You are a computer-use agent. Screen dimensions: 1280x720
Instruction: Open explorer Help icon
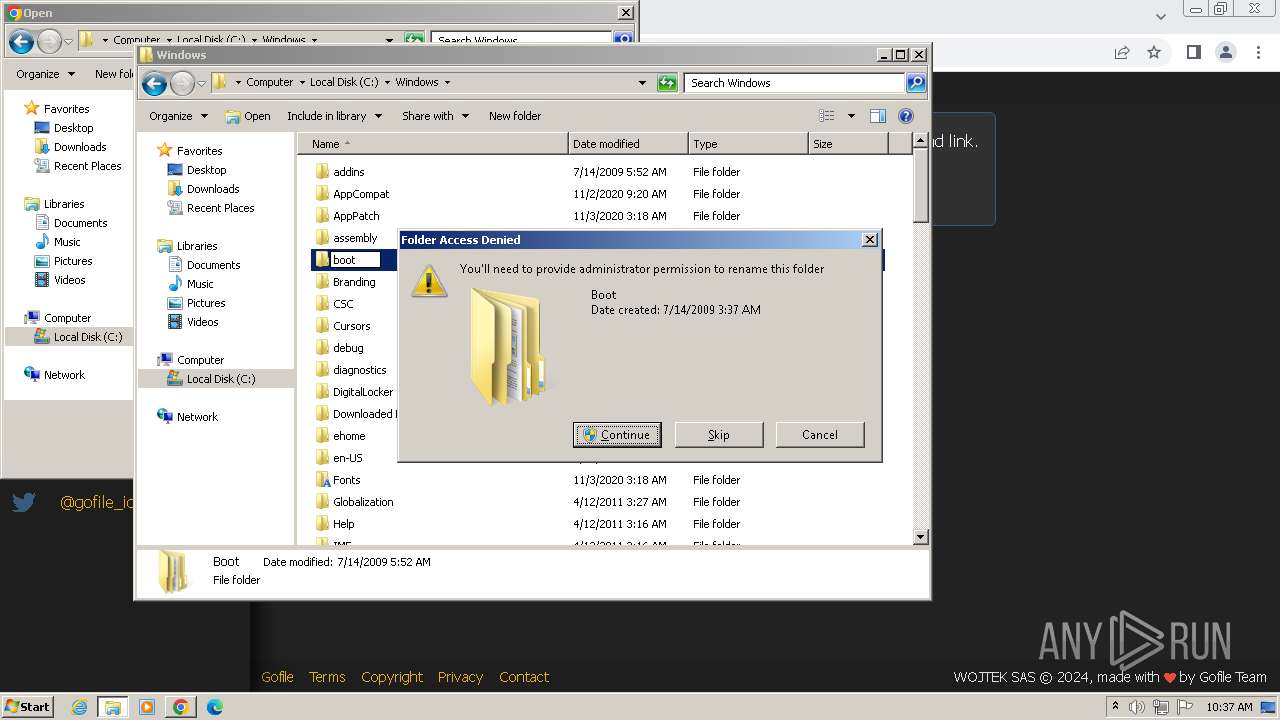click(x=906, y=116)
